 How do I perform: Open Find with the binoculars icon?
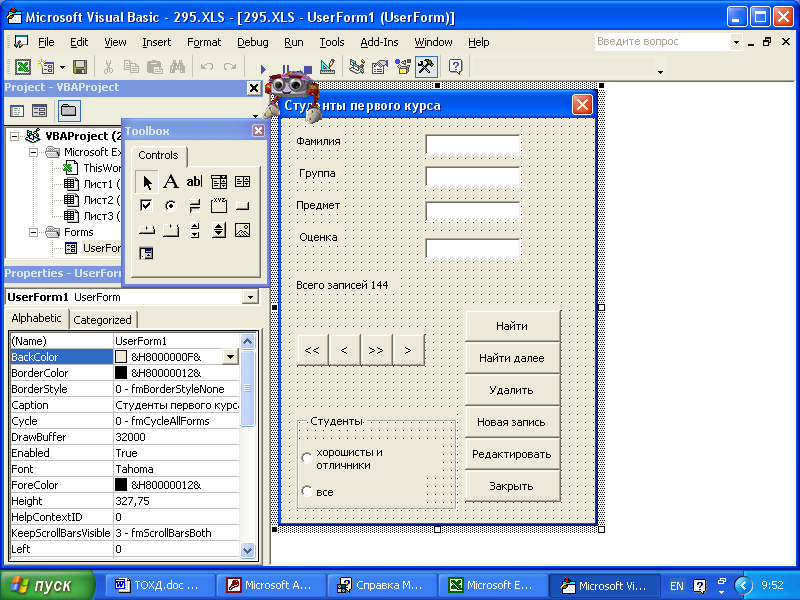click(x=177, y=66)
